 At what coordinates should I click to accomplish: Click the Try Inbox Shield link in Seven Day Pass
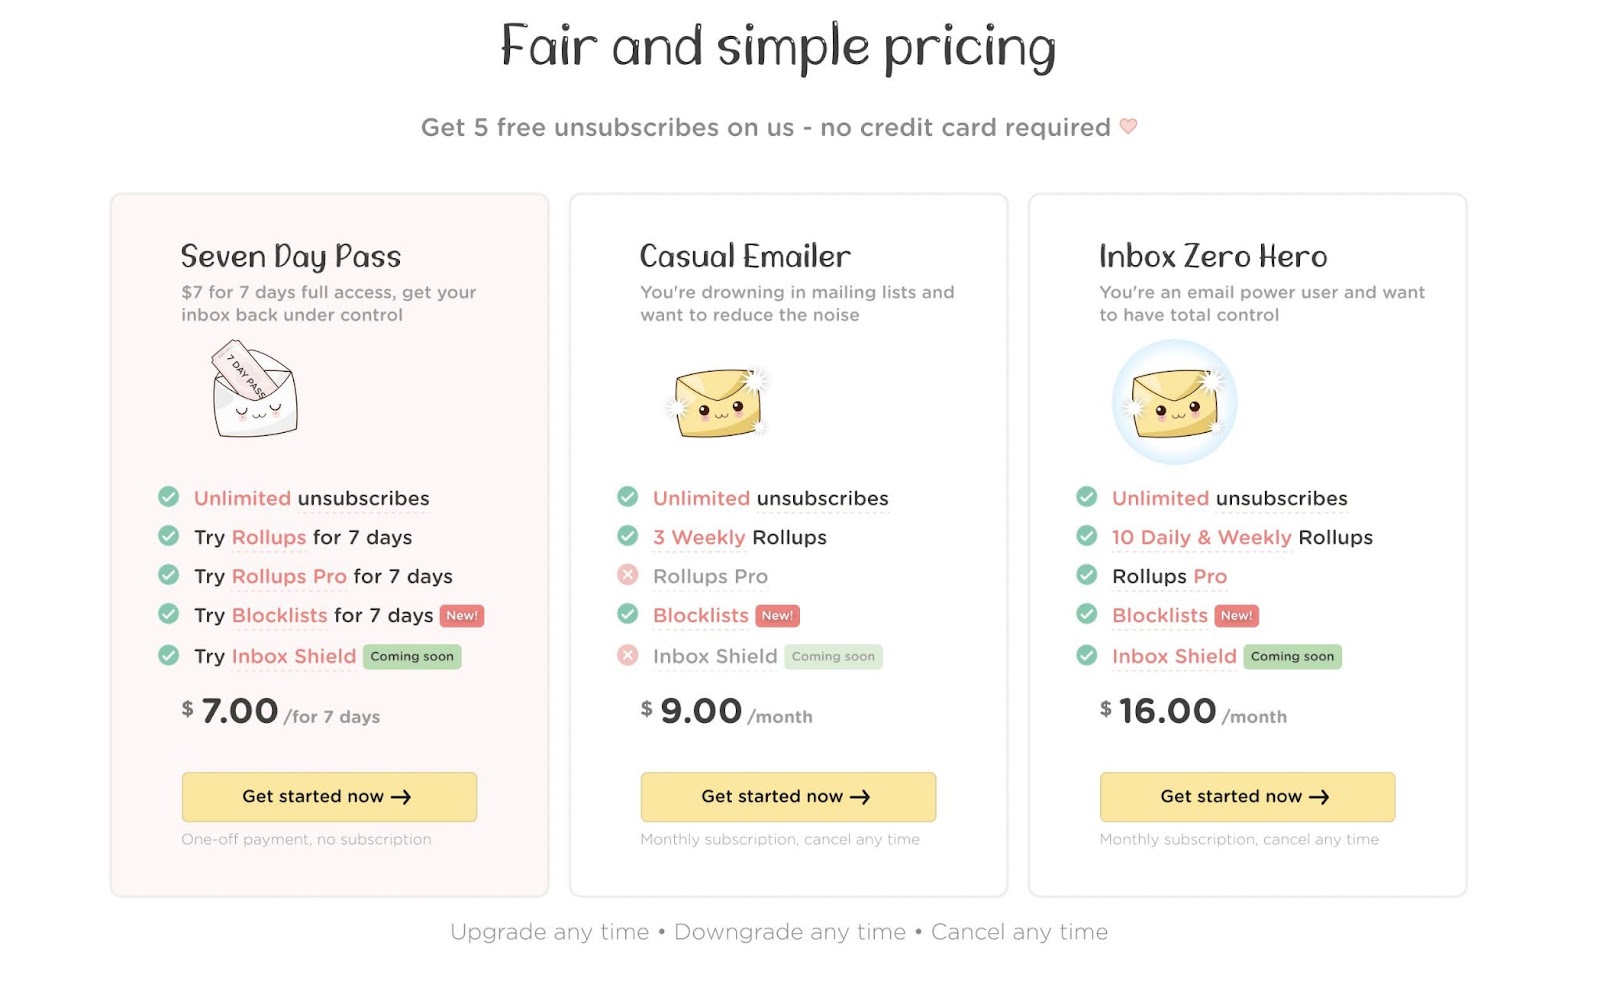275,656
